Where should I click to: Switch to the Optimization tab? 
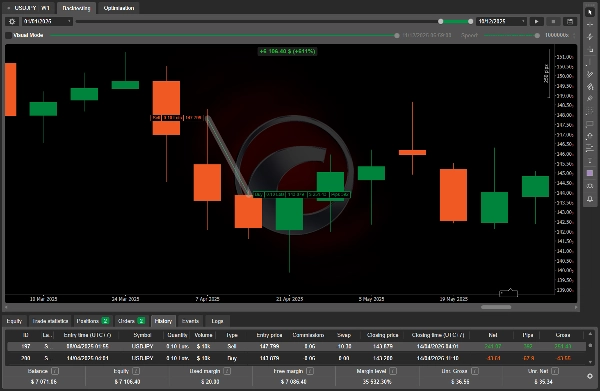(x=119, y=8)
